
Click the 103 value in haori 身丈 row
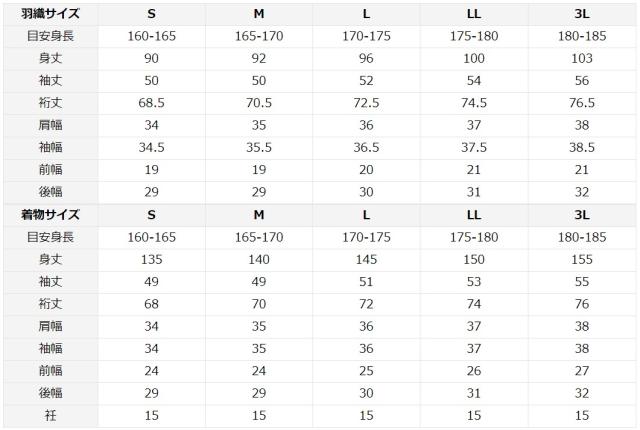581,59
